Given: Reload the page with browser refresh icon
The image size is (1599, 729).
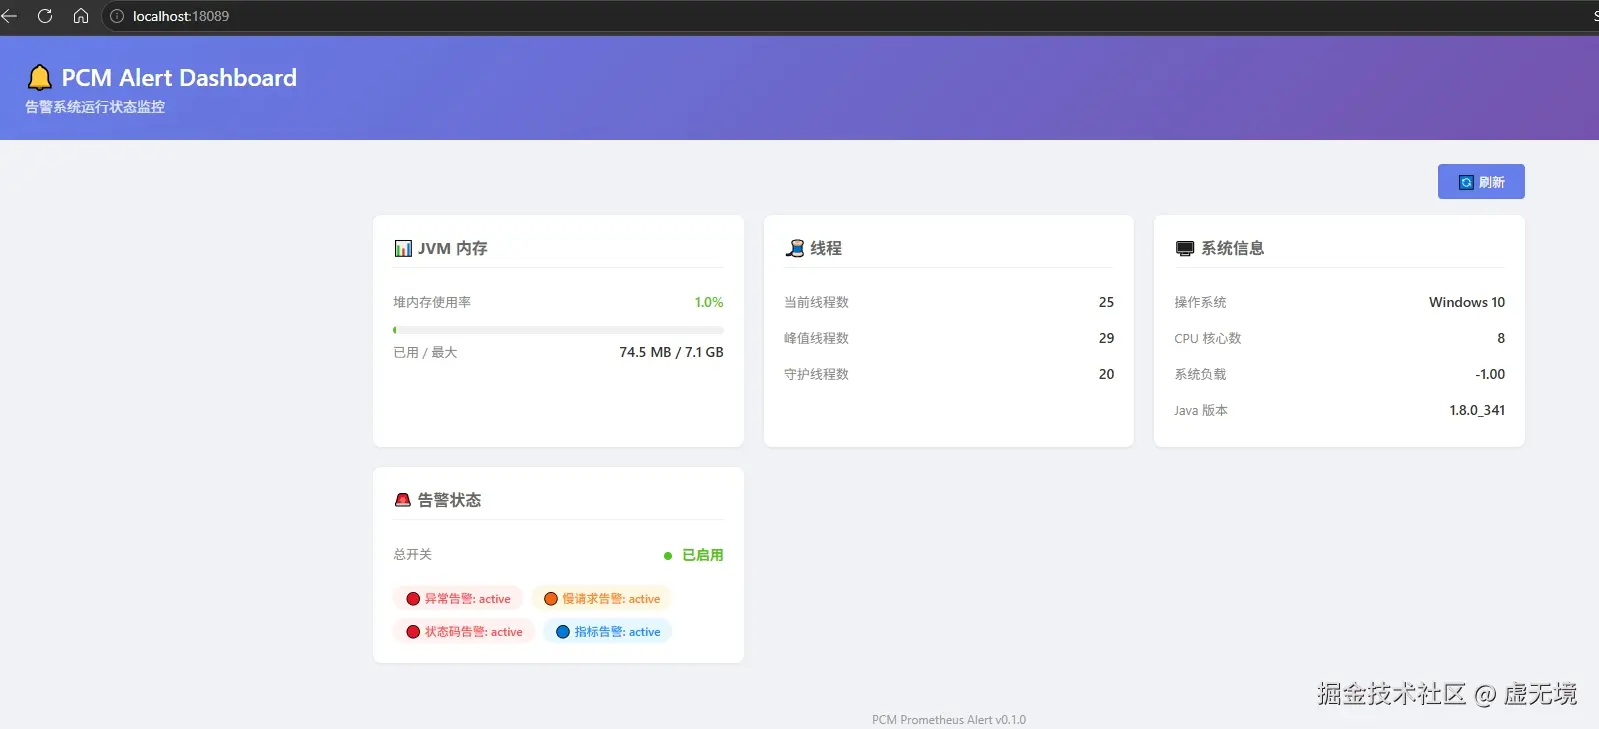Looking at the screenshot, I should pos(45,16).
